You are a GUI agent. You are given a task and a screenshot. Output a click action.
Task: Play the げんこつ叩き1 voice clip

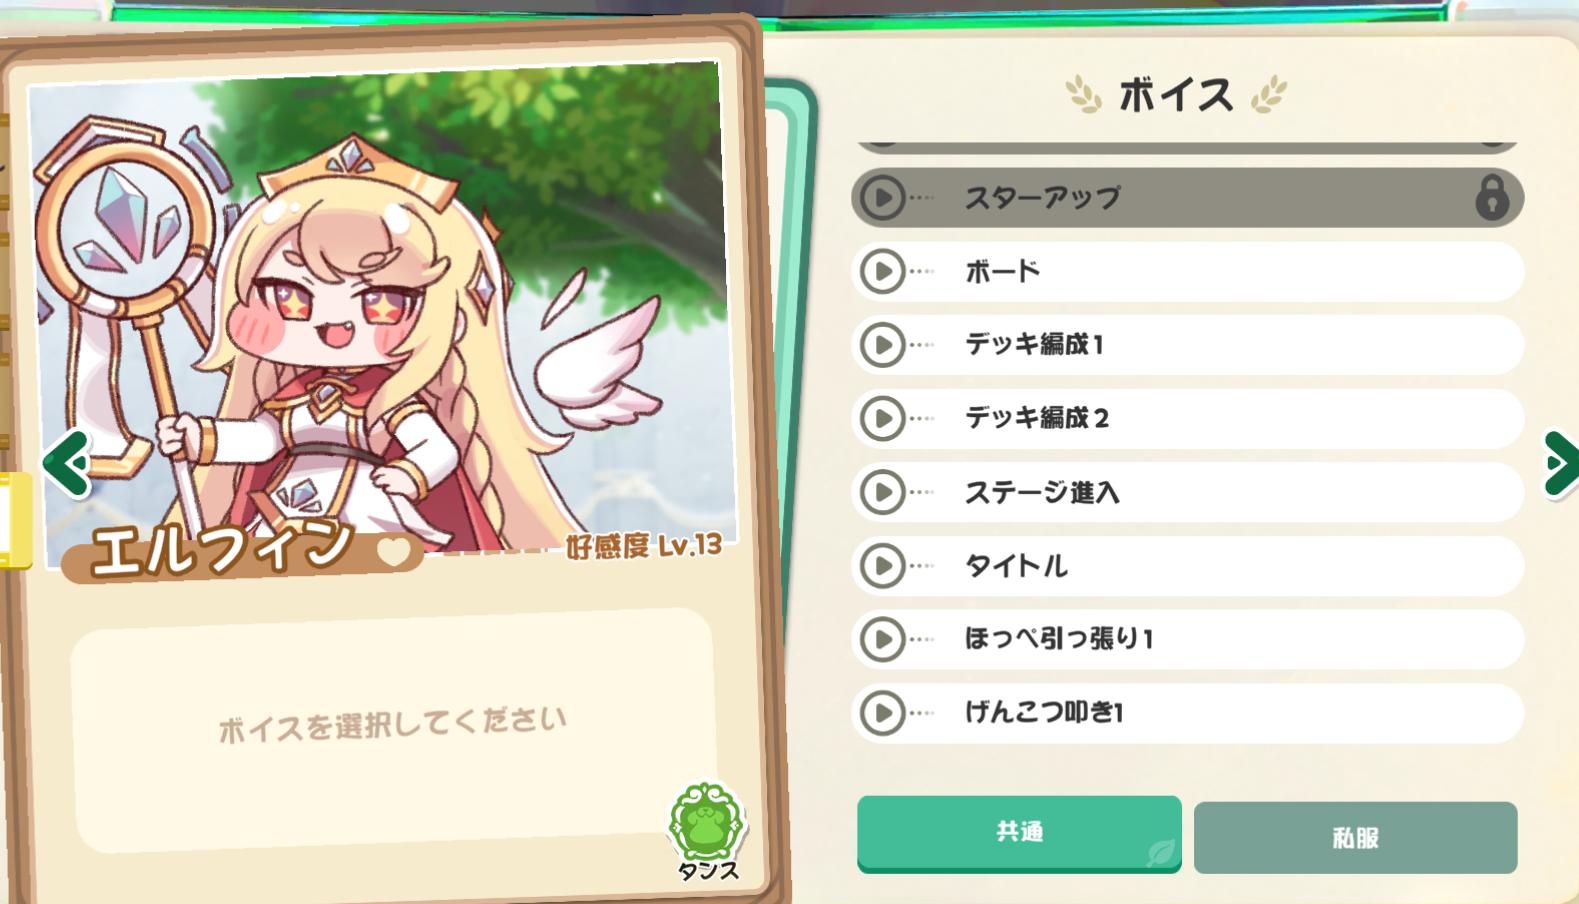click(x=882, y=713)
